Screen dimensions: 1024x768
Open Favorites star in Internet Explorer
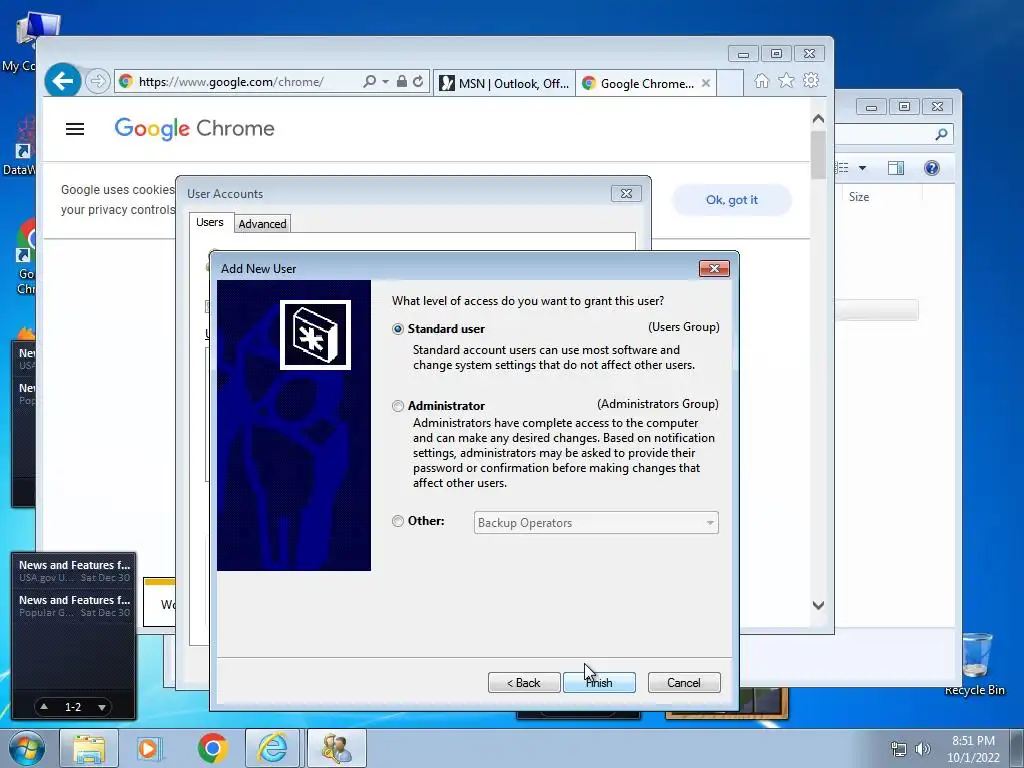coord(786,80)
